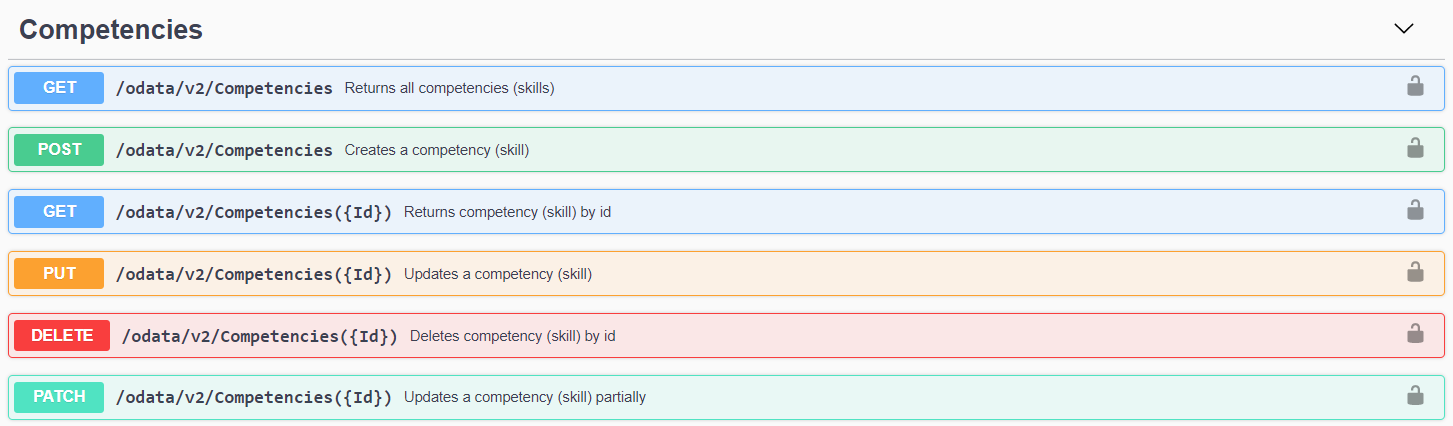Click the authorization lock on GET by id row
The height and width of the screenshot is (426, 1453).
[x=1415, y=211]
